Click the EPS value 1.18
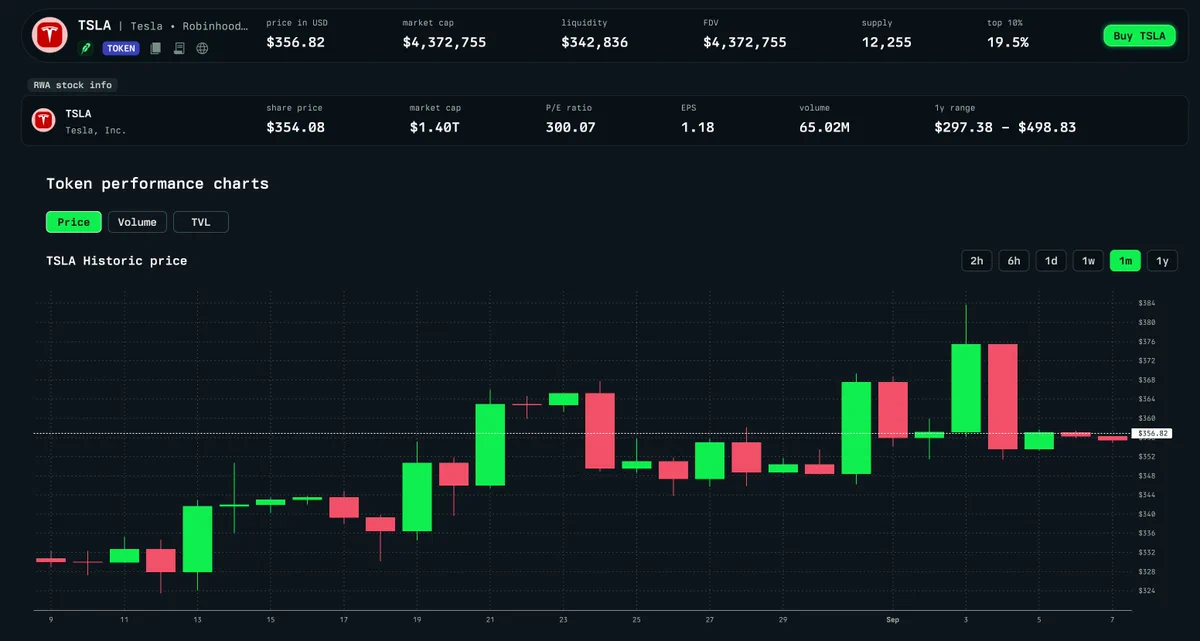This screenshot has height=641, width=1200. pos(697,127)
